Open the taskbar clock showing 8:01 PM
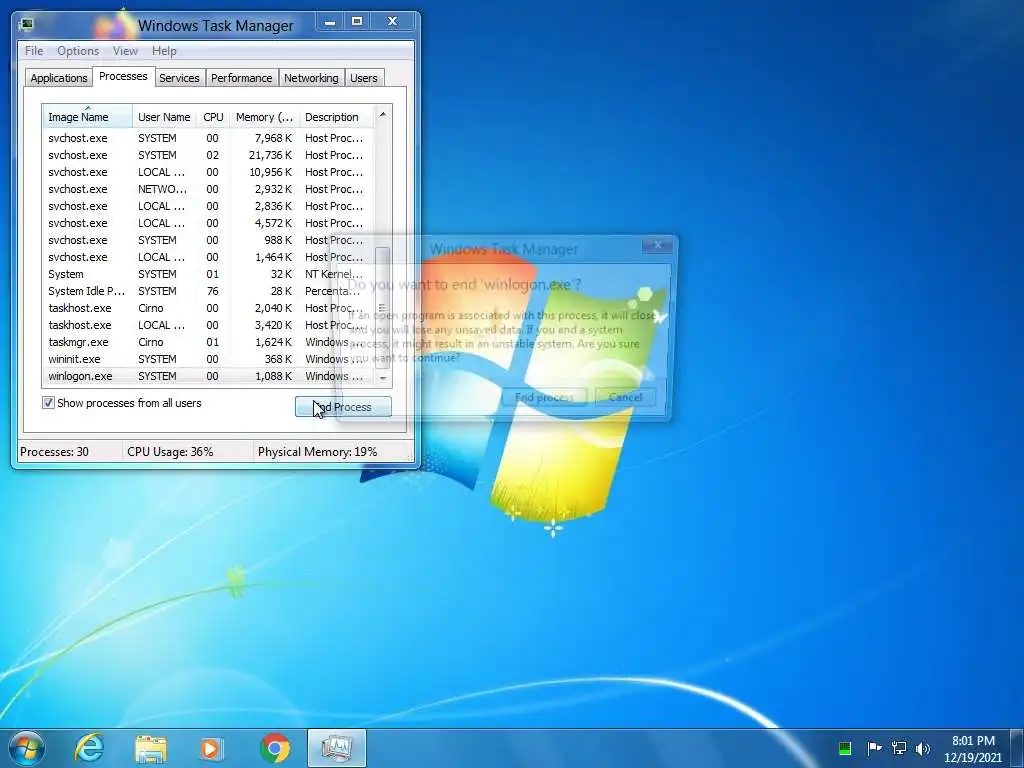Viewport: 1024px width, 768px height. (x=973, y=749)
